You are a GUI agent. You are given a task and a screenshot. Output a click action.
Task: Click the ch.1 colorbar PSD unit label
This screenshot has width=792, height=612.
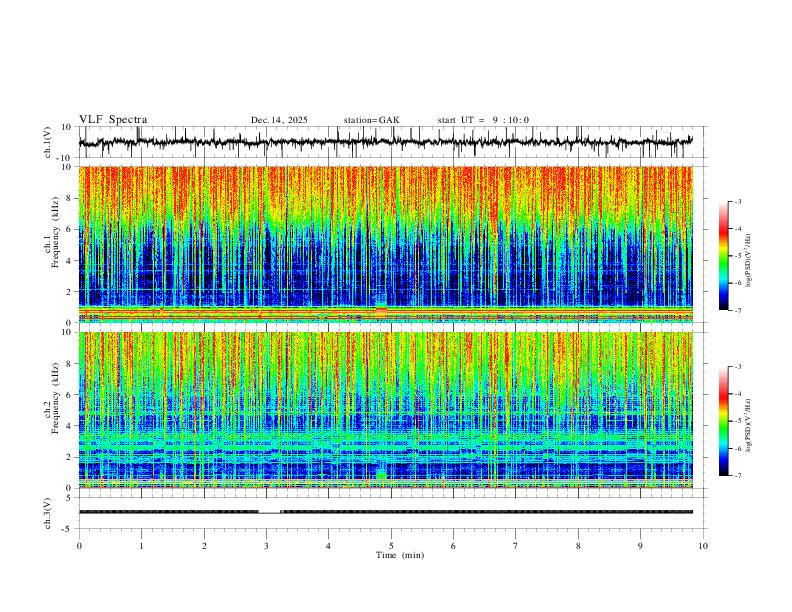coord(748,261)
